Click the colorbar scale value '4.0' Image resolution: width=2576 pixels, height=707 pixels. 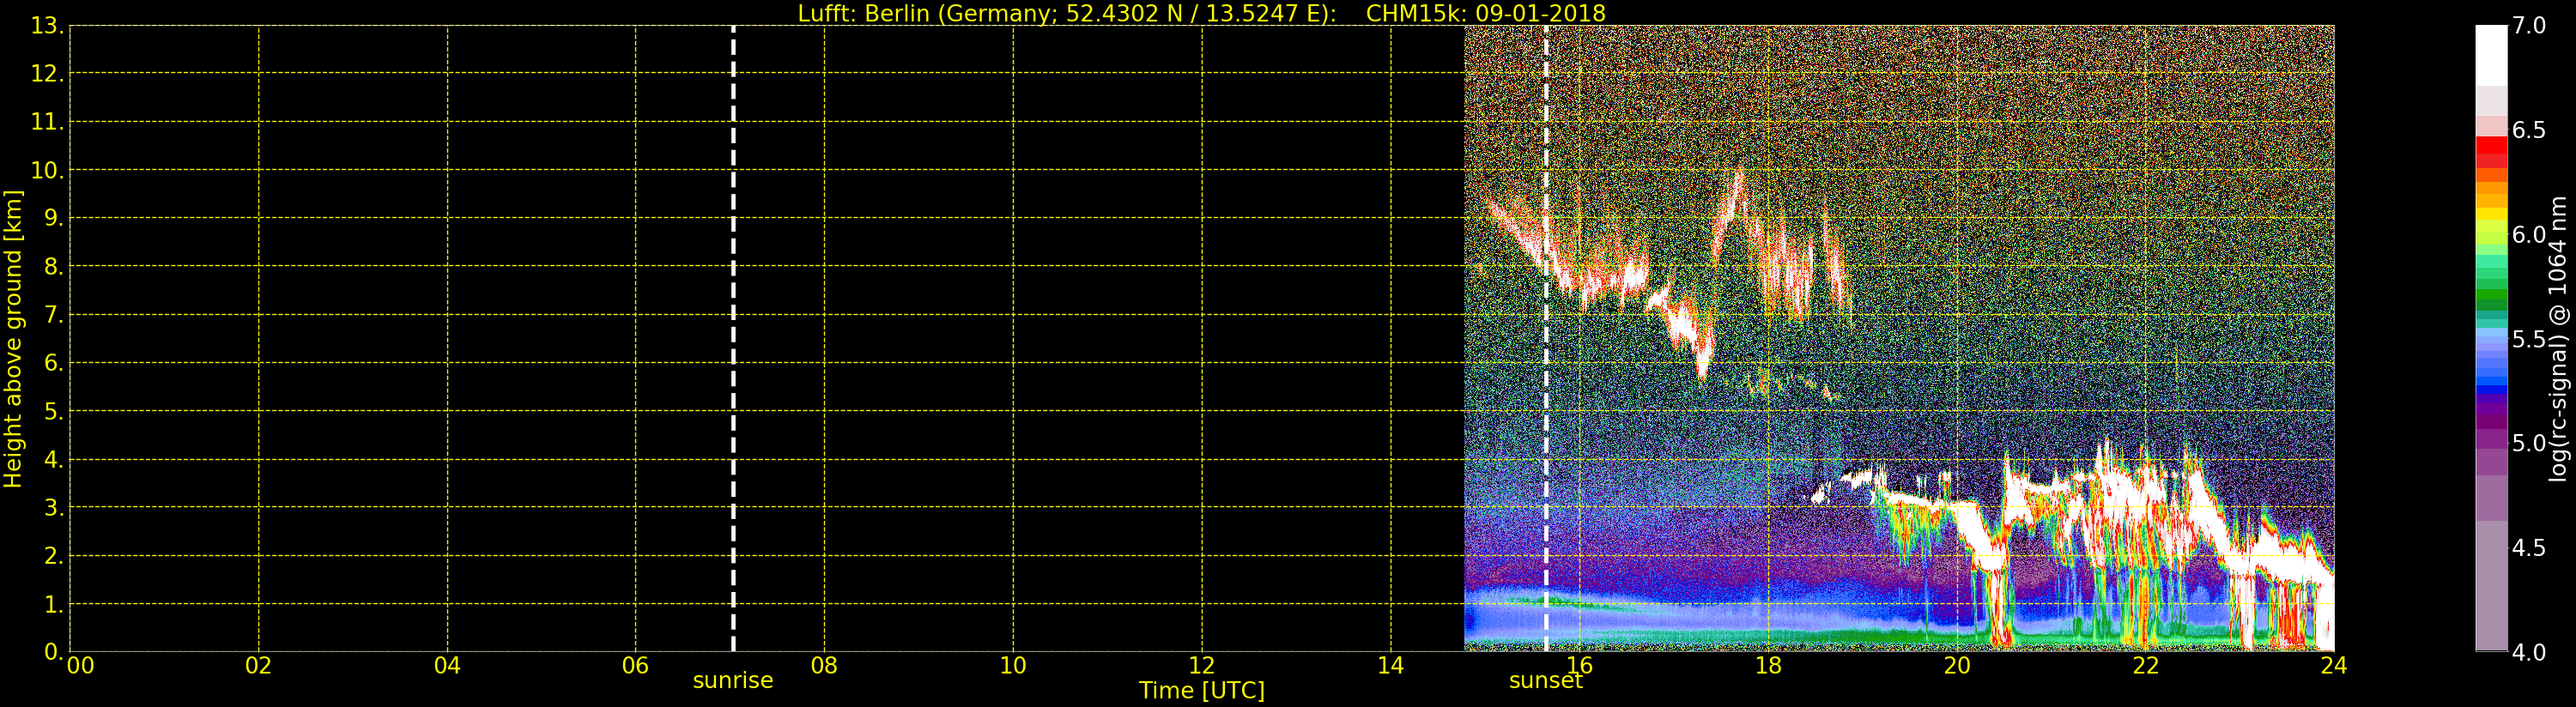[2529, 653]
